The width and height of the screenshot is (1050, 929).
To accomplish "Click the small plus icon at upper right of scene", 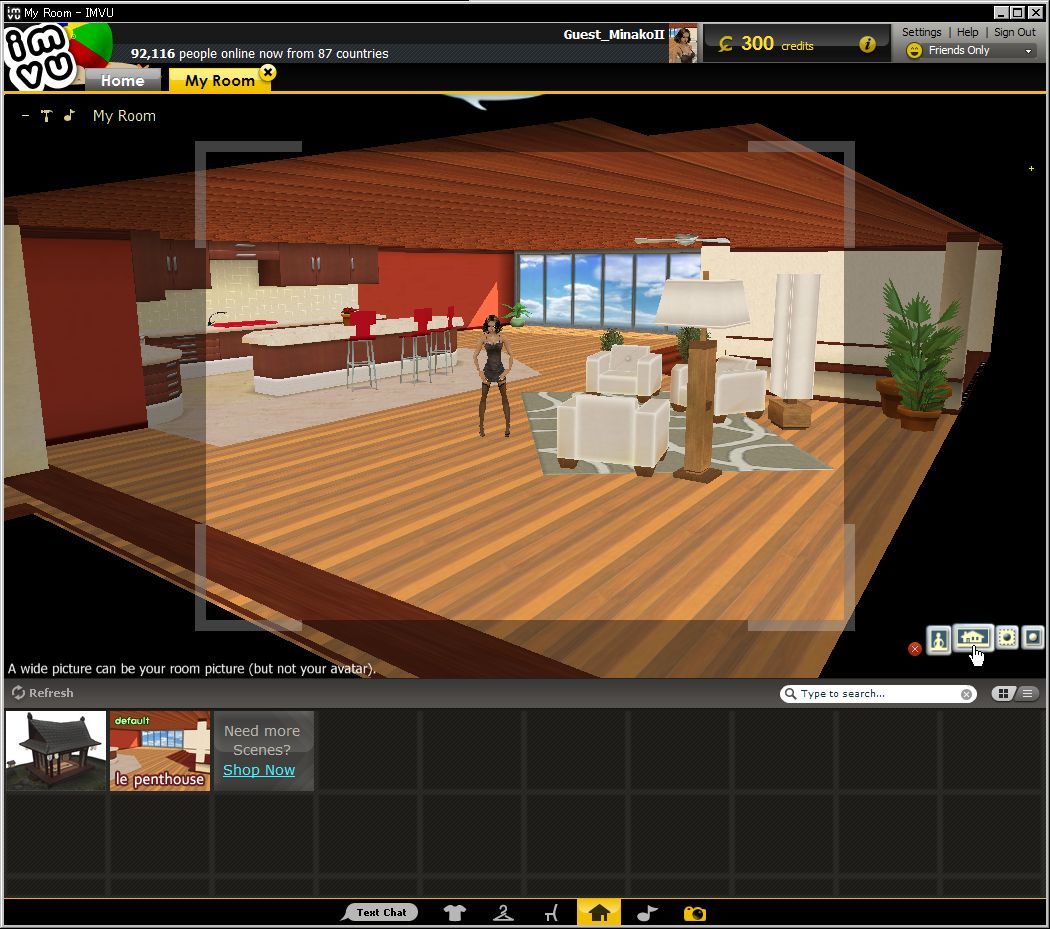I will [1031, 169].
